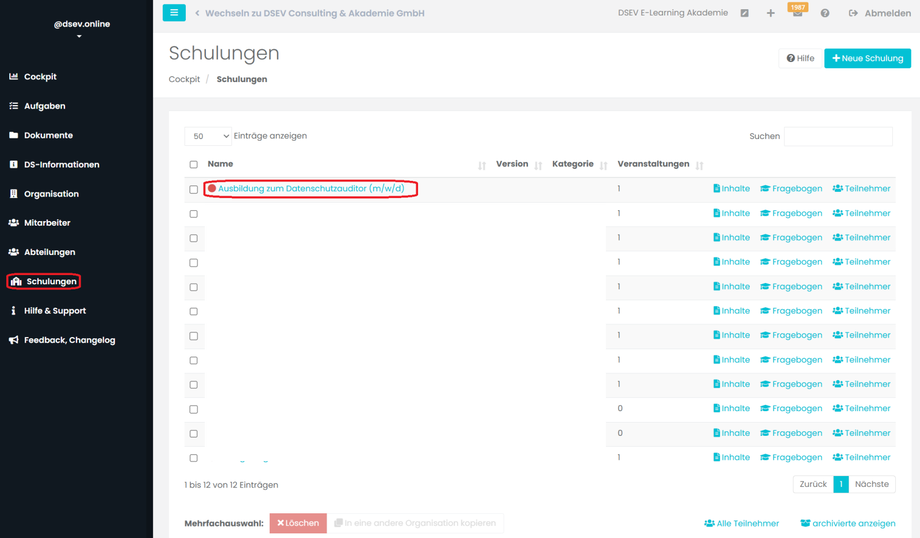Image resolution: width=920 pixels, height=538 pixels.
Task: Open the Cockpit chart icon in the sidebar
Action: tap(13, 76)
